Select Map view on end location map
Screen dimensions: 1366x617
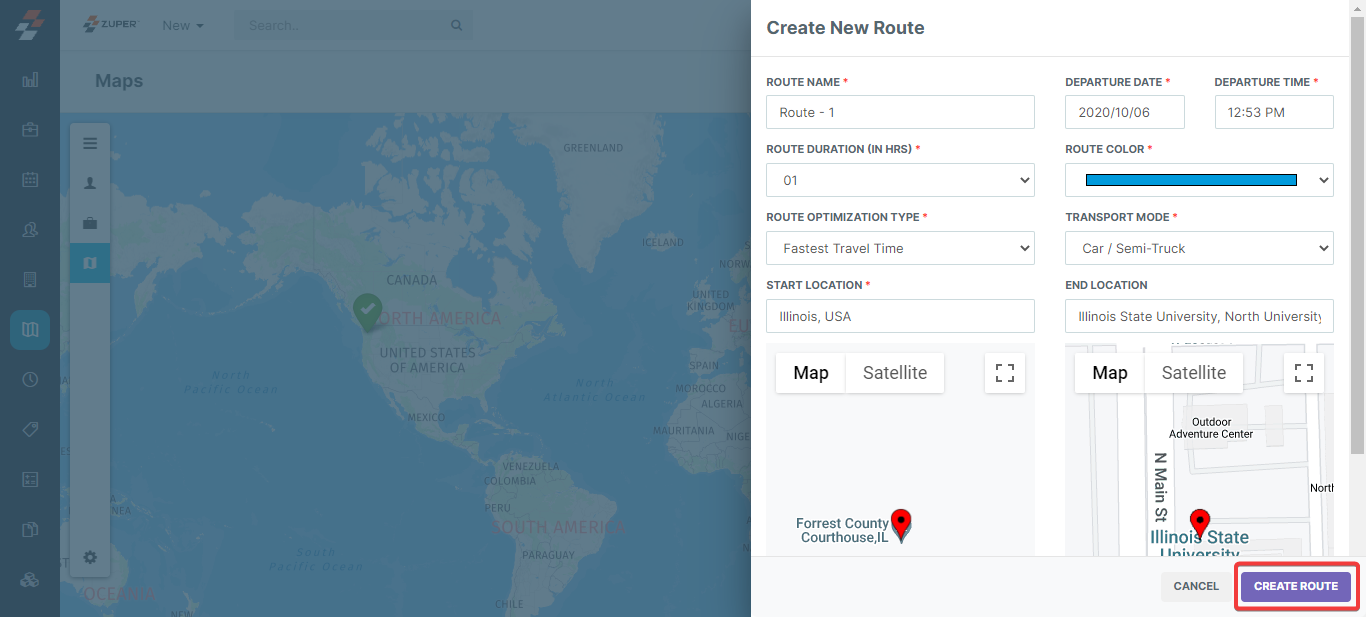pyautogui.click(x=1110, y=373)
